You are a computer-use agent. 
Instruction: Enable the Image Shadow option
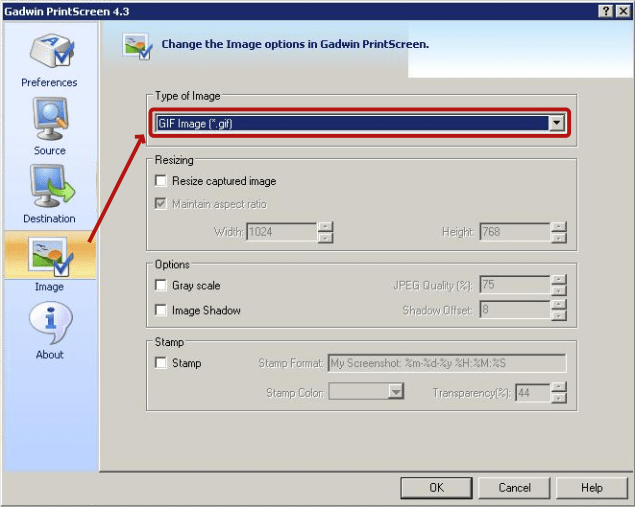coord(161,310)
